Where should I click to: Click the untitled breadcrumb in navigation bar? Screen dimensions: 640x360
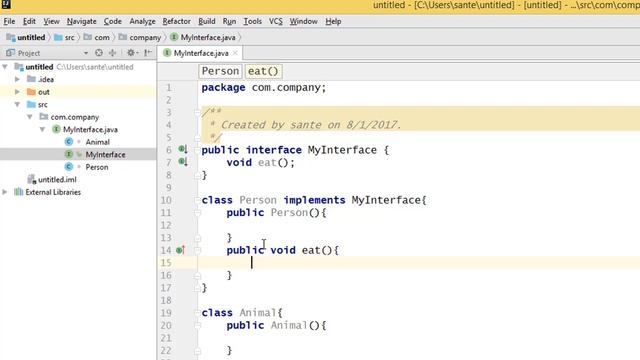(26, 37)
